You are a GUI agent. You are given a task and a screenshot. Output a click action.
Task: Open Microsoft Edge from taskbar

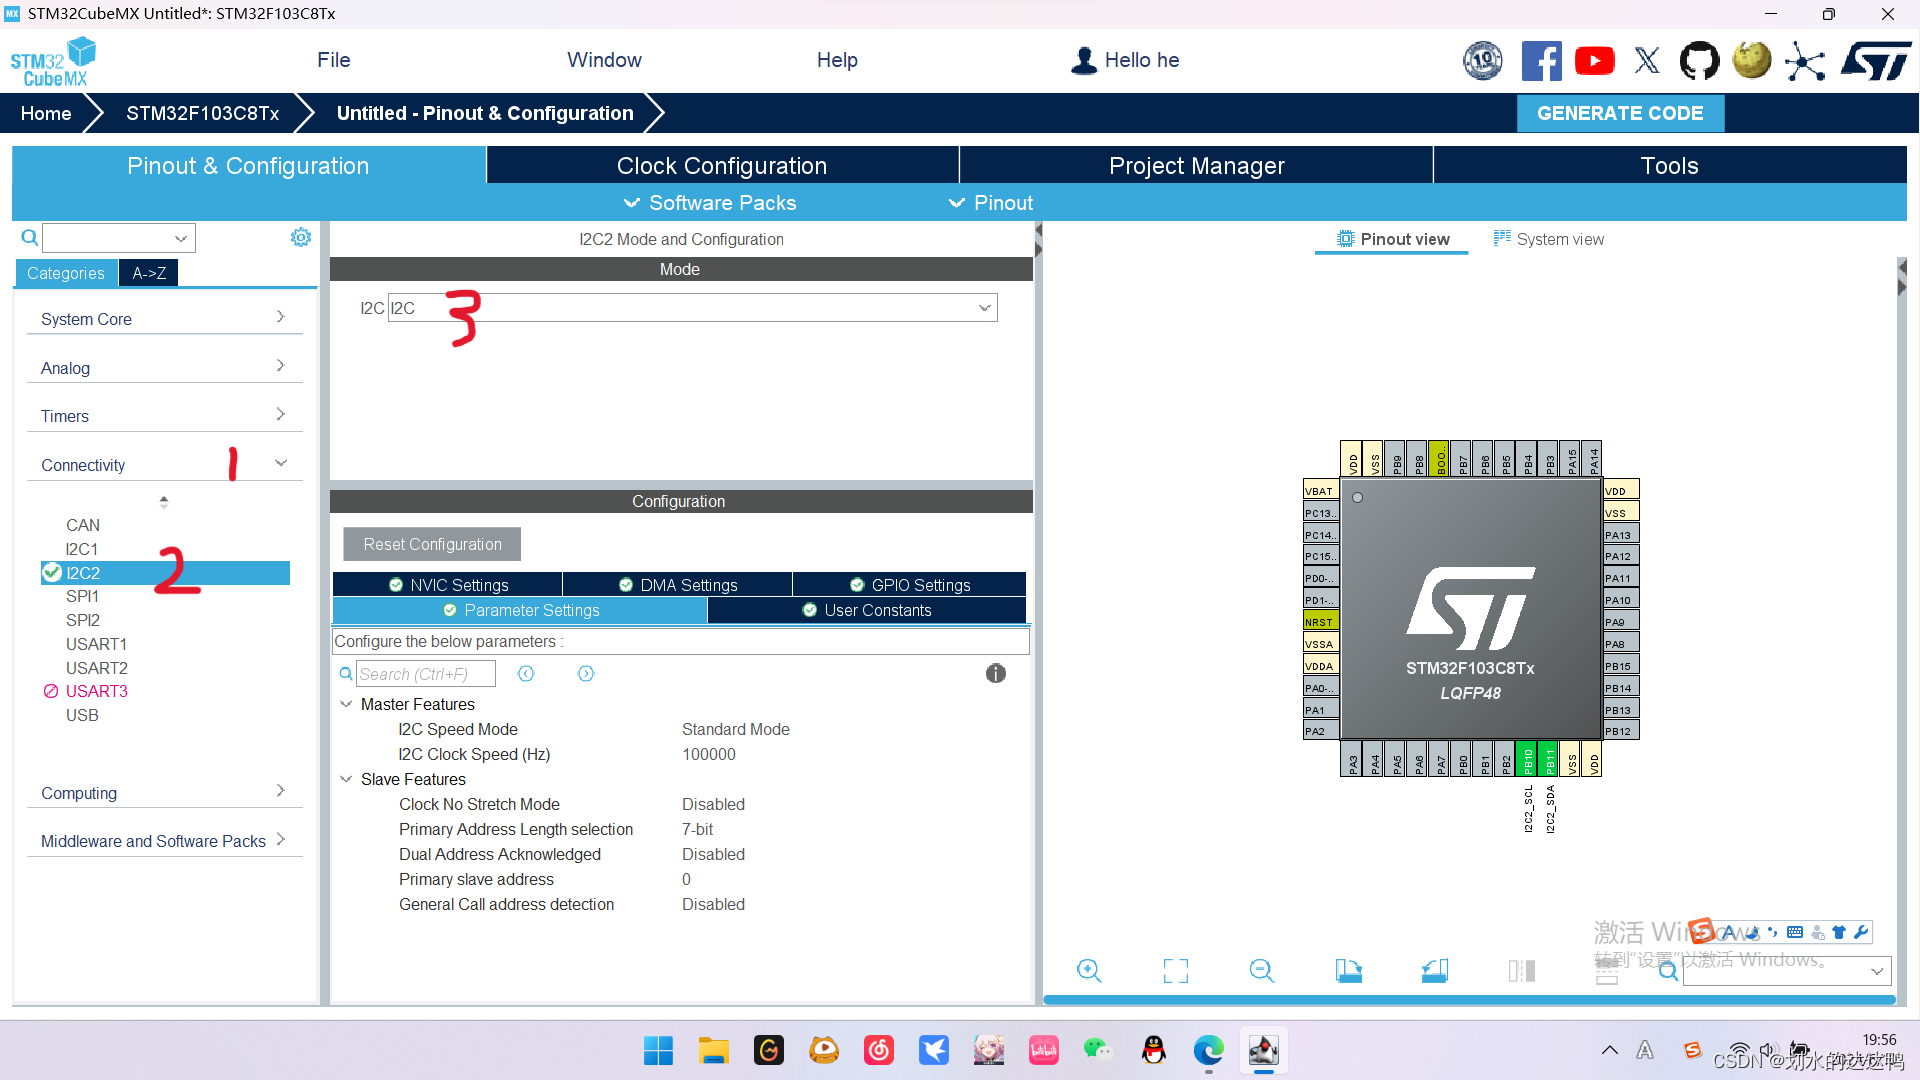(1209, 1050)
